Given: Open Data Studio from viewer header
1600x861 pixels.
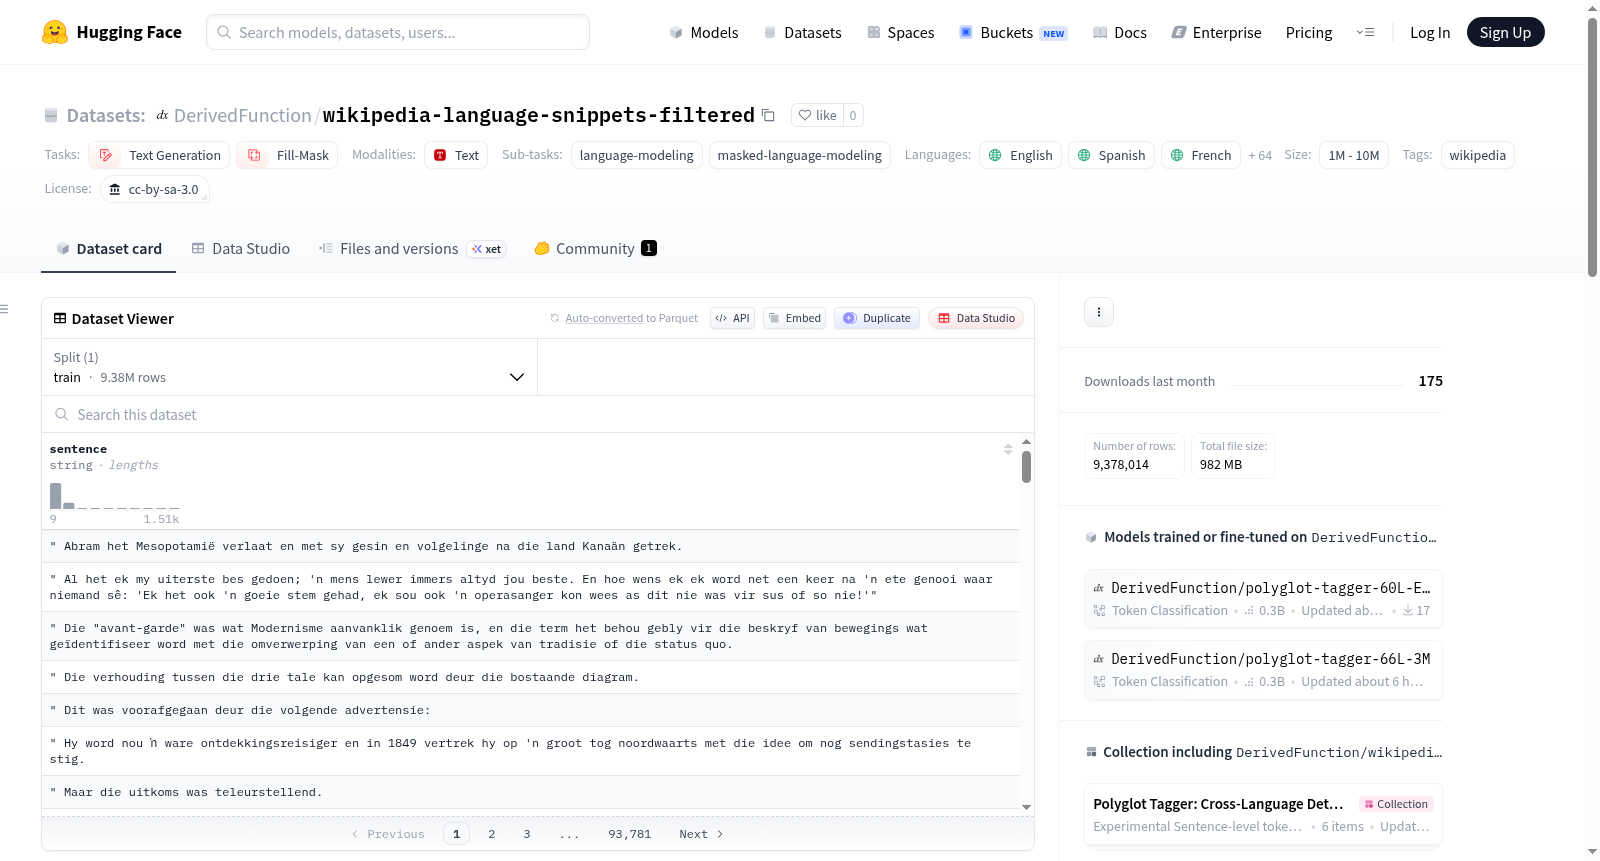Looking at the screenshot, I should click(975, 318).
